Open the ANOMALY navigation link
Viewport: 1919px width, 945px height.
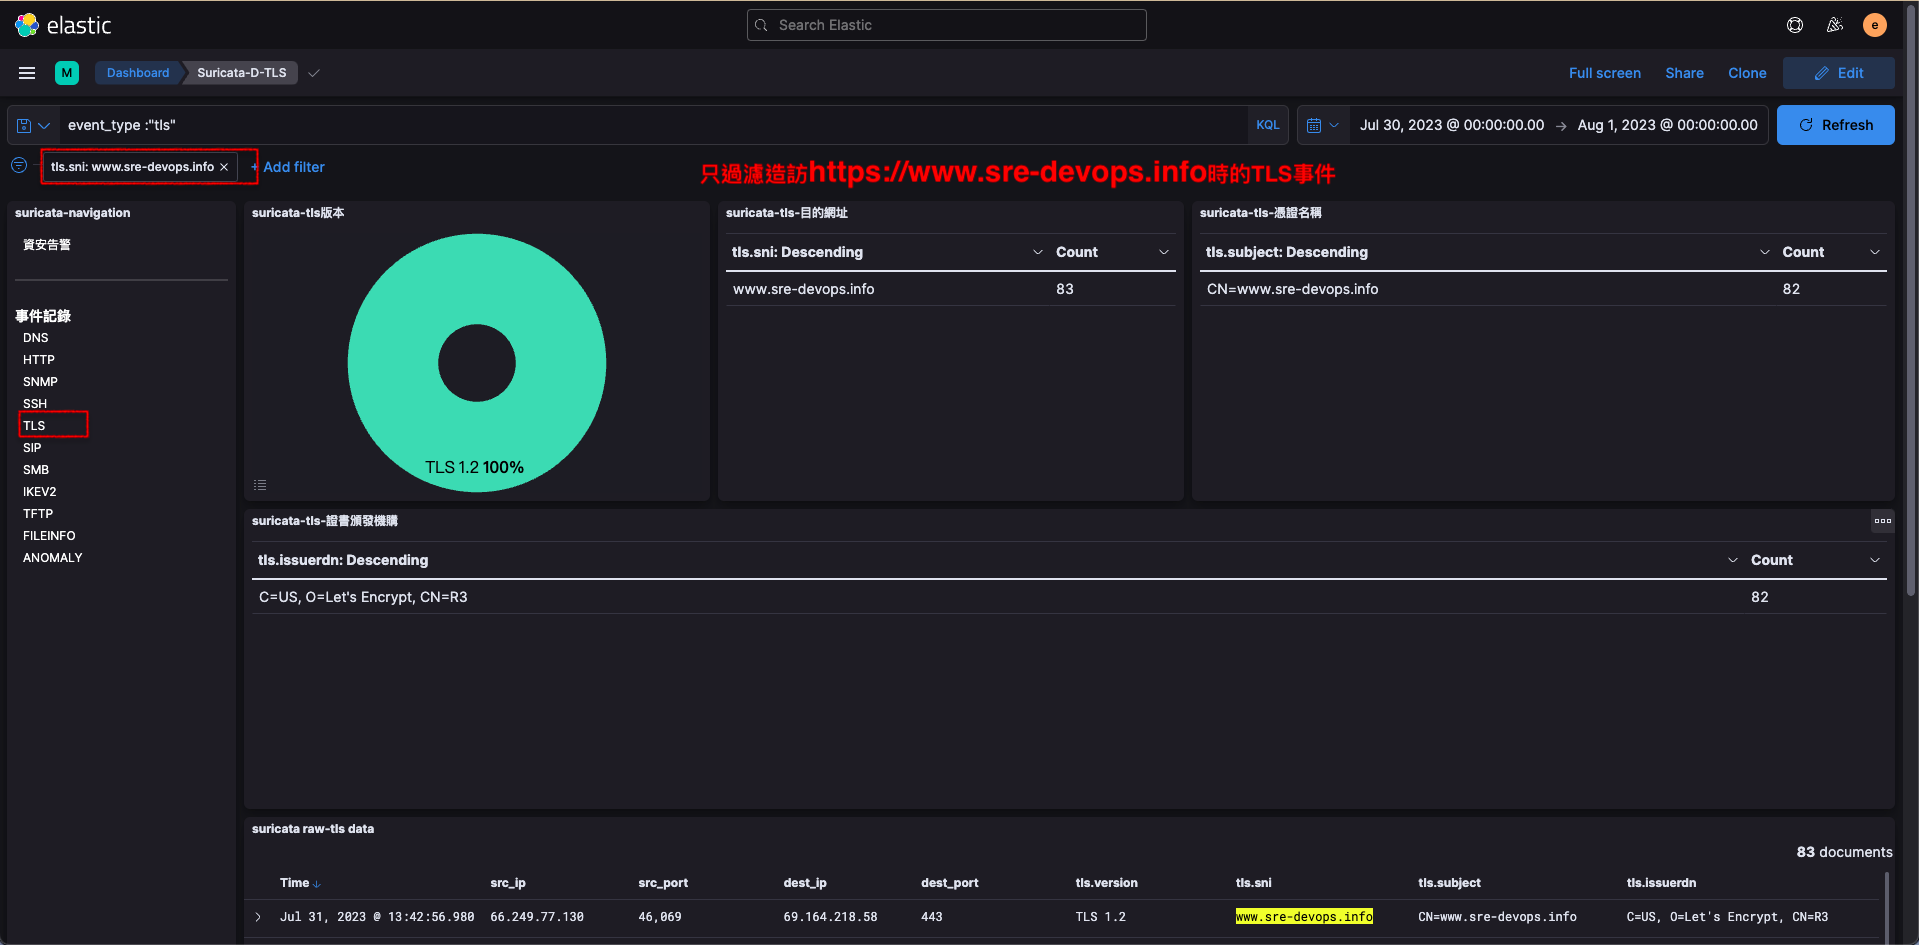click(53, 558)
